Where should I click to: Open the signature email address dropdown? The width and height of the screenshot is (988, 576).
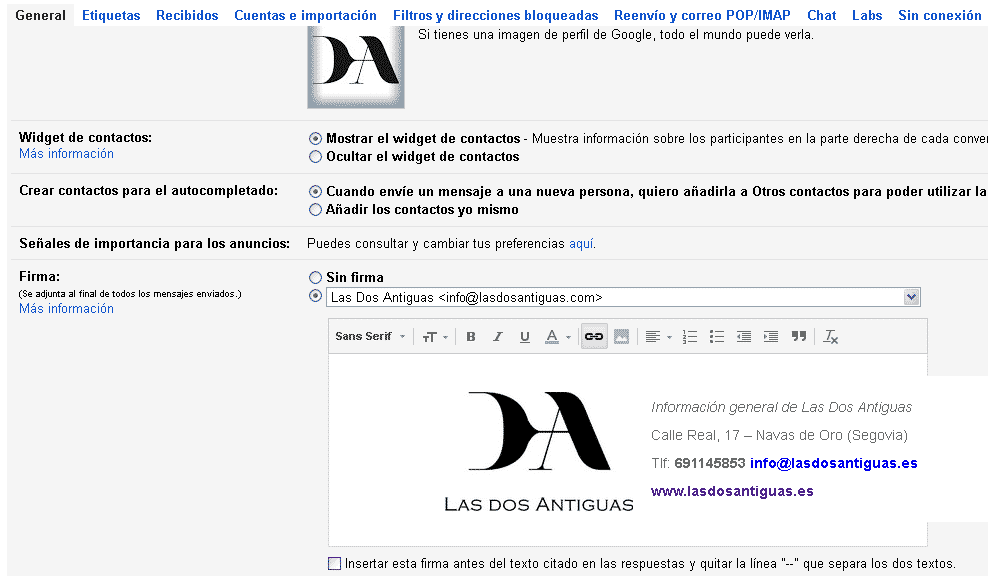pyautogui.click(x=911, y=297)
